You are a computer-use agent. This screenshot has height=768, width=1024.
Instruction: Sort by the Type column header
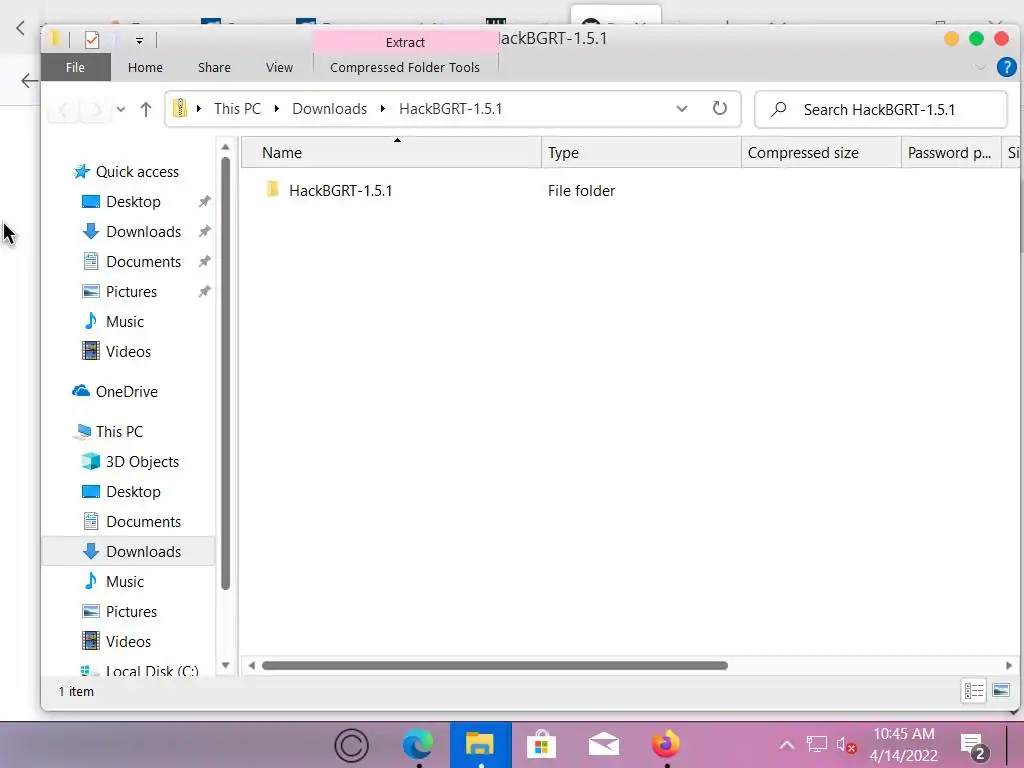pyautogui.click(x=641, y=153)
